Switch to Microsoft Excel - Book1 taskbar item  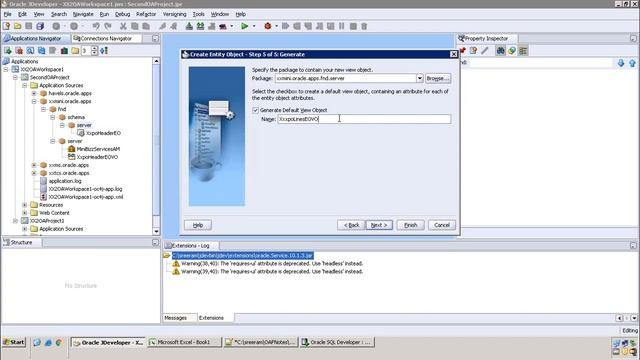[184, 342]
